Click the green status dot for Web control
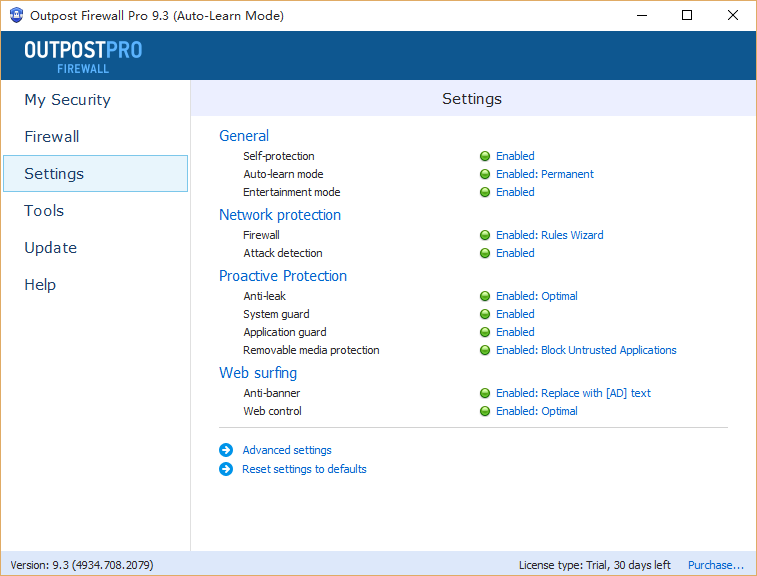The image size is (757, 576). tap(485, 411)
